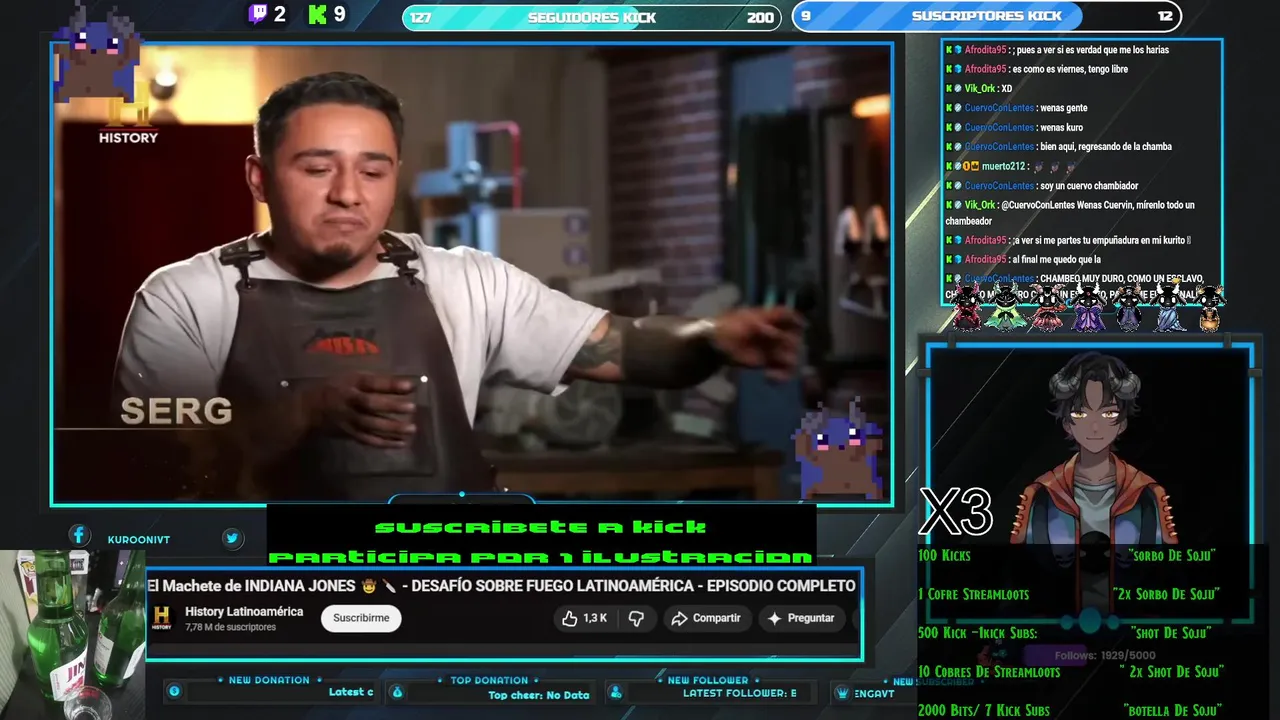1280x720 pixels.
Task: Dislike the video with the thumbs-down icon
Action: pos(636,618)
